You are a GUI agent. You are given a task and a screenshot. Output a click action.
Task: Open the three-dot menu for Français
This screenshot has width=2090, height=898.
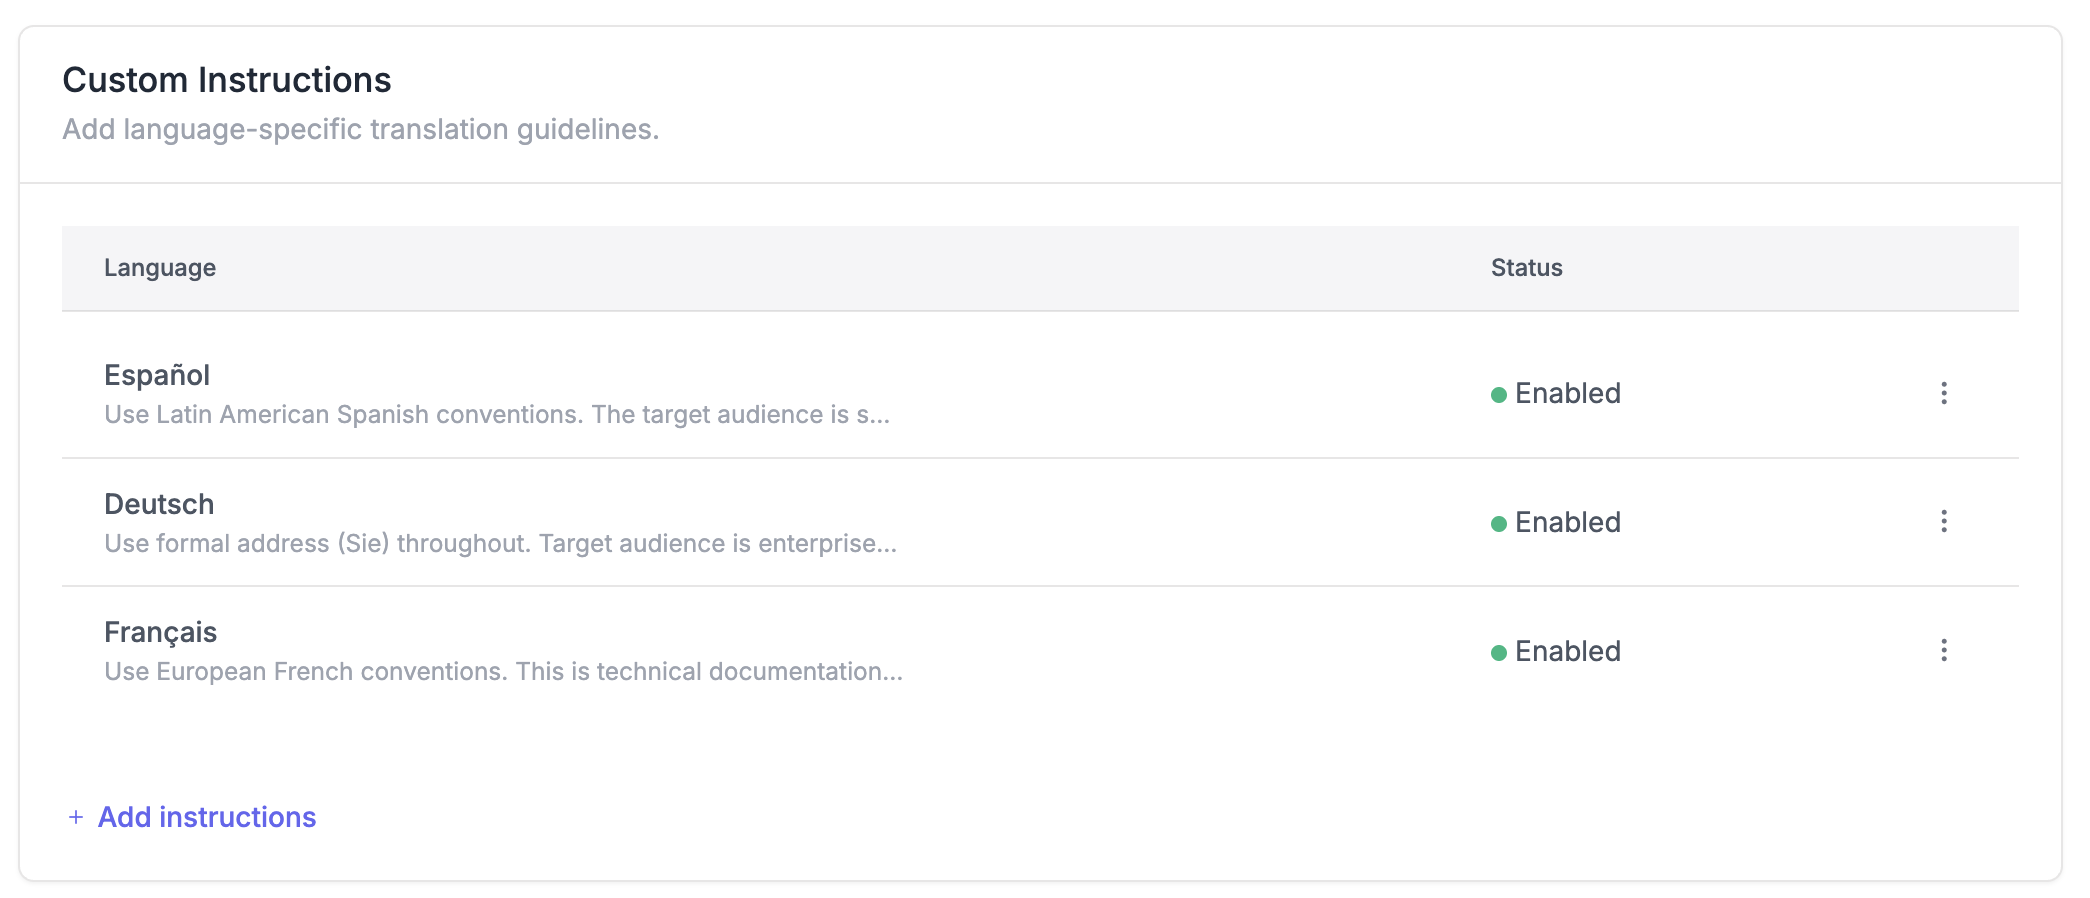coord(1943,650)
